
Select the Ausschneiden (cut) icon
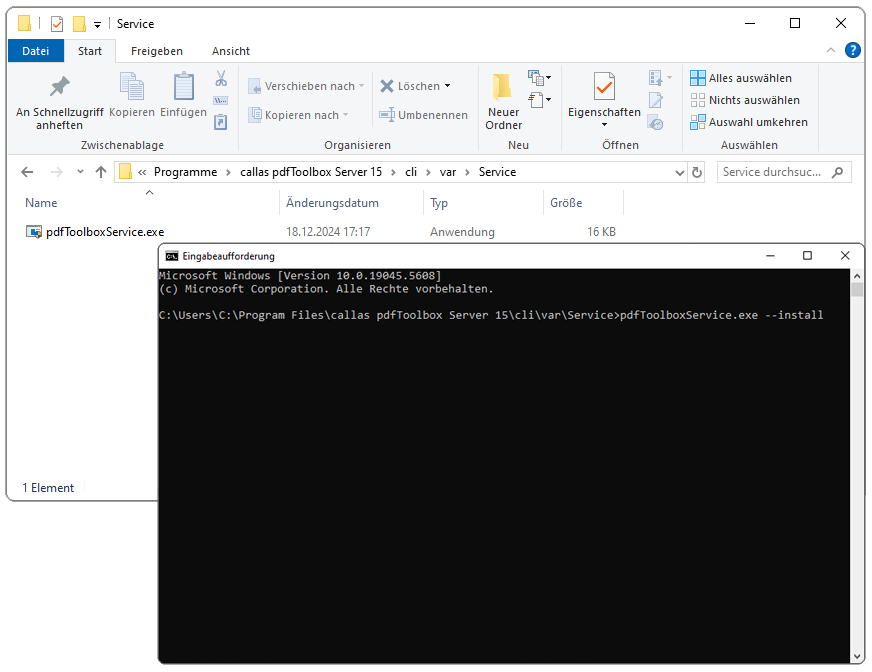point(221,78)
